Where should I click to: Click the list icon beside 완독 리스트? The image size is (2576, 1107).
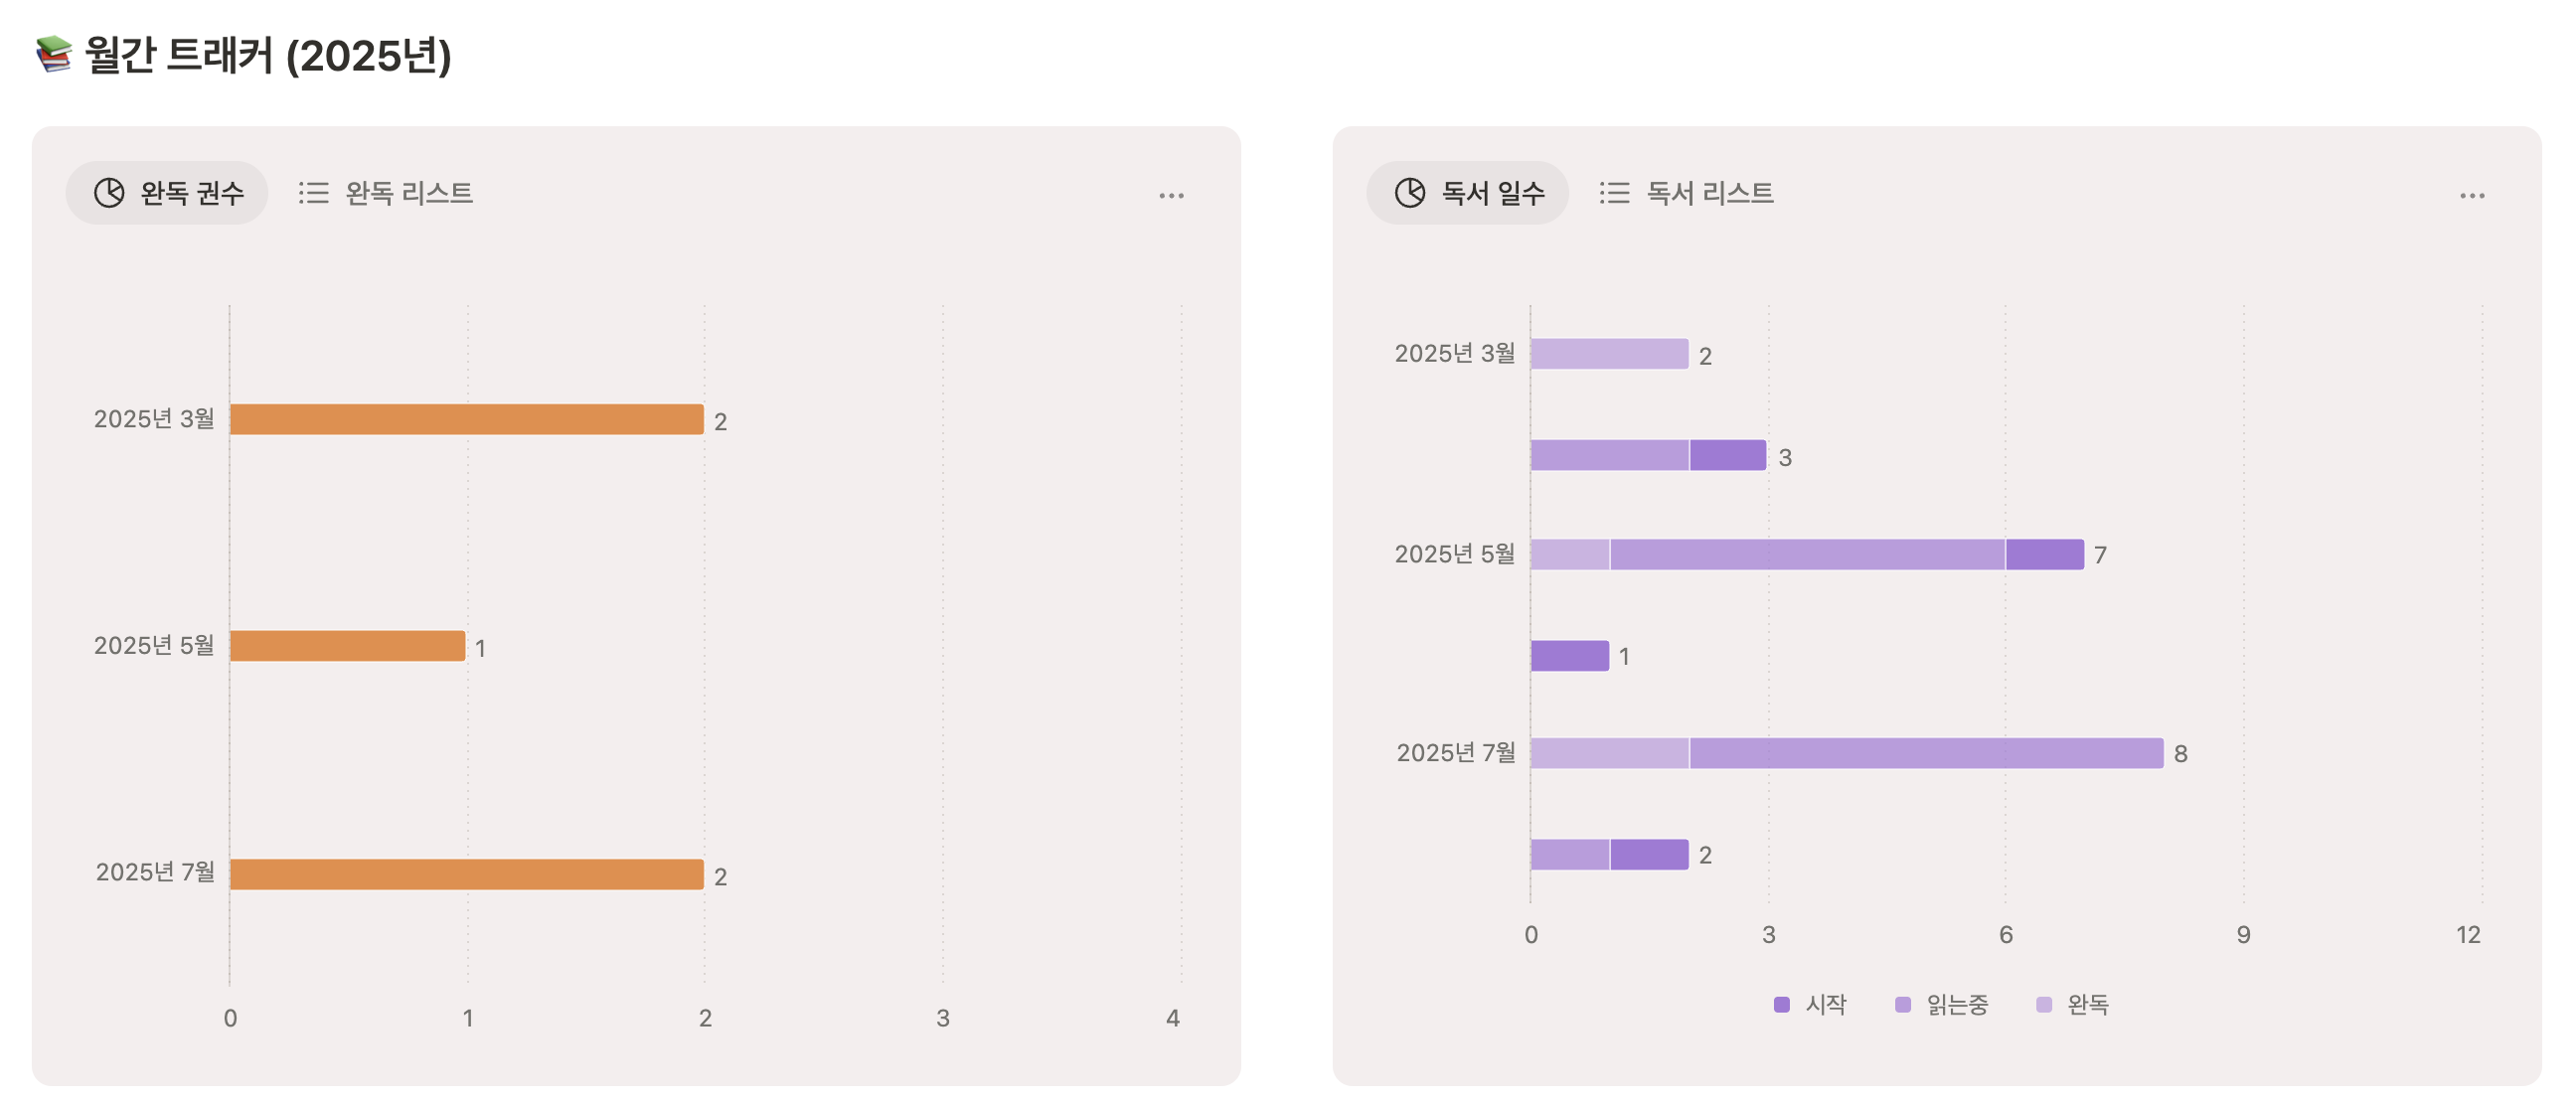coord(313,193)
